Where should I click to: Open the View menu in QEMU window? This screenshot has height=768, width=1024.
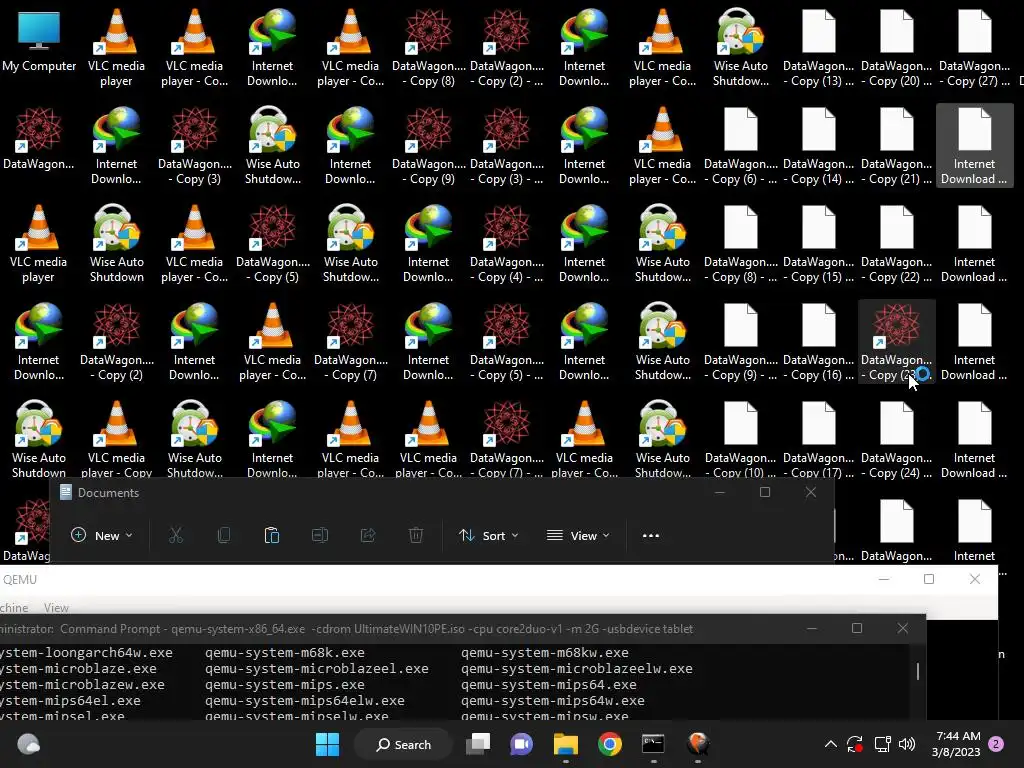[56, 608]
